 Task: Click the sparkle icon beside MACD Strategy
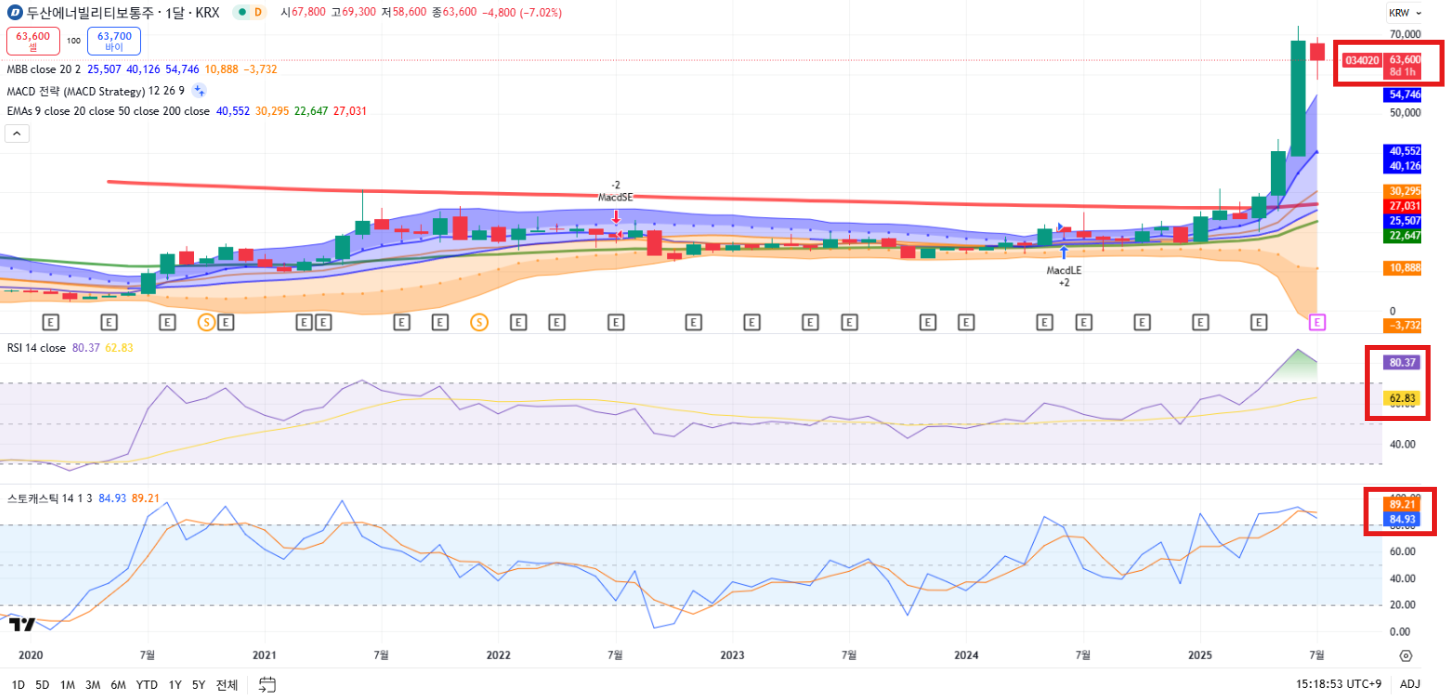199,90
